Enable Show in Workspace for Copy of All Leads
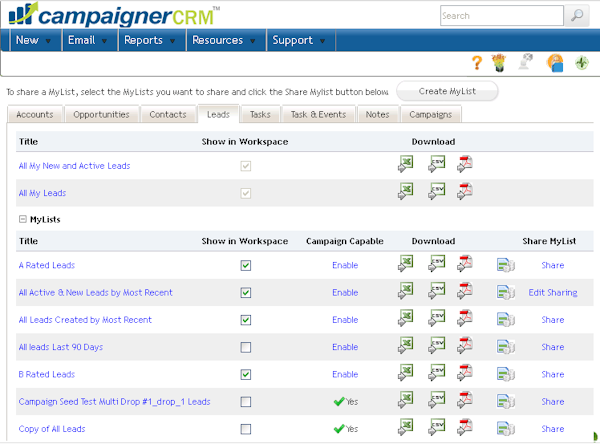The image size is (600, 444). [x=245, y=429]
